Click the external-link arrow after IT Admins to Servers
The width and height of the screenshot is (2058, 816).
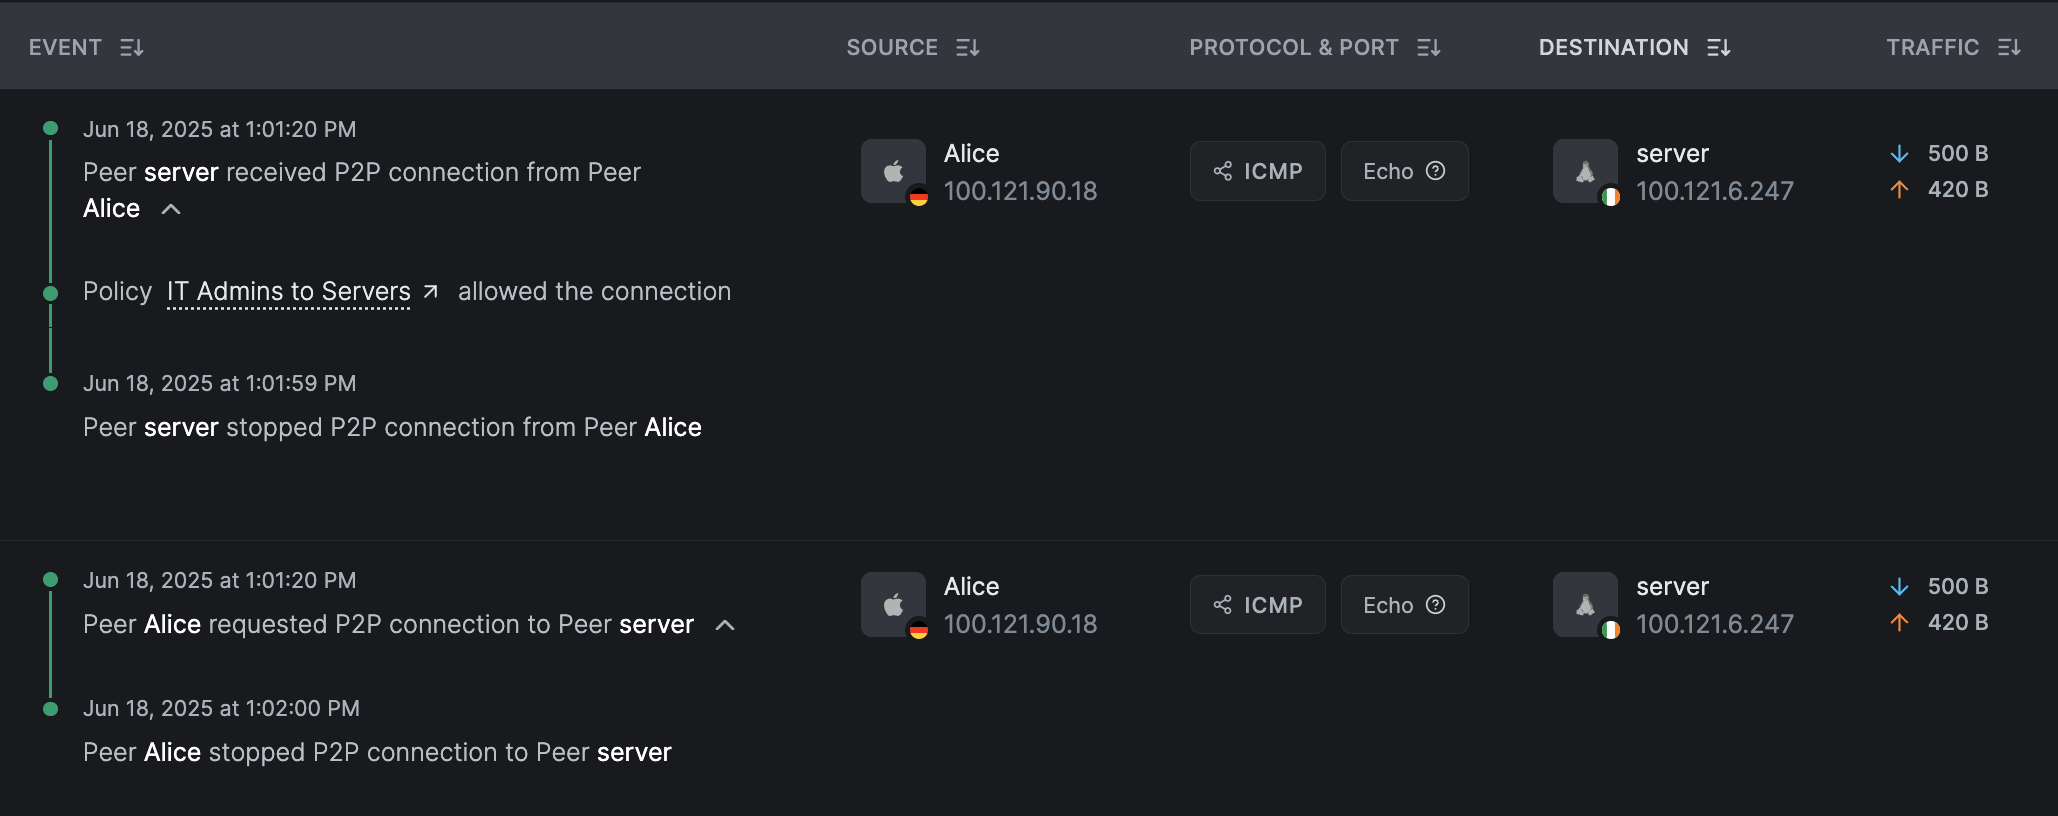(x=430, y=291)
